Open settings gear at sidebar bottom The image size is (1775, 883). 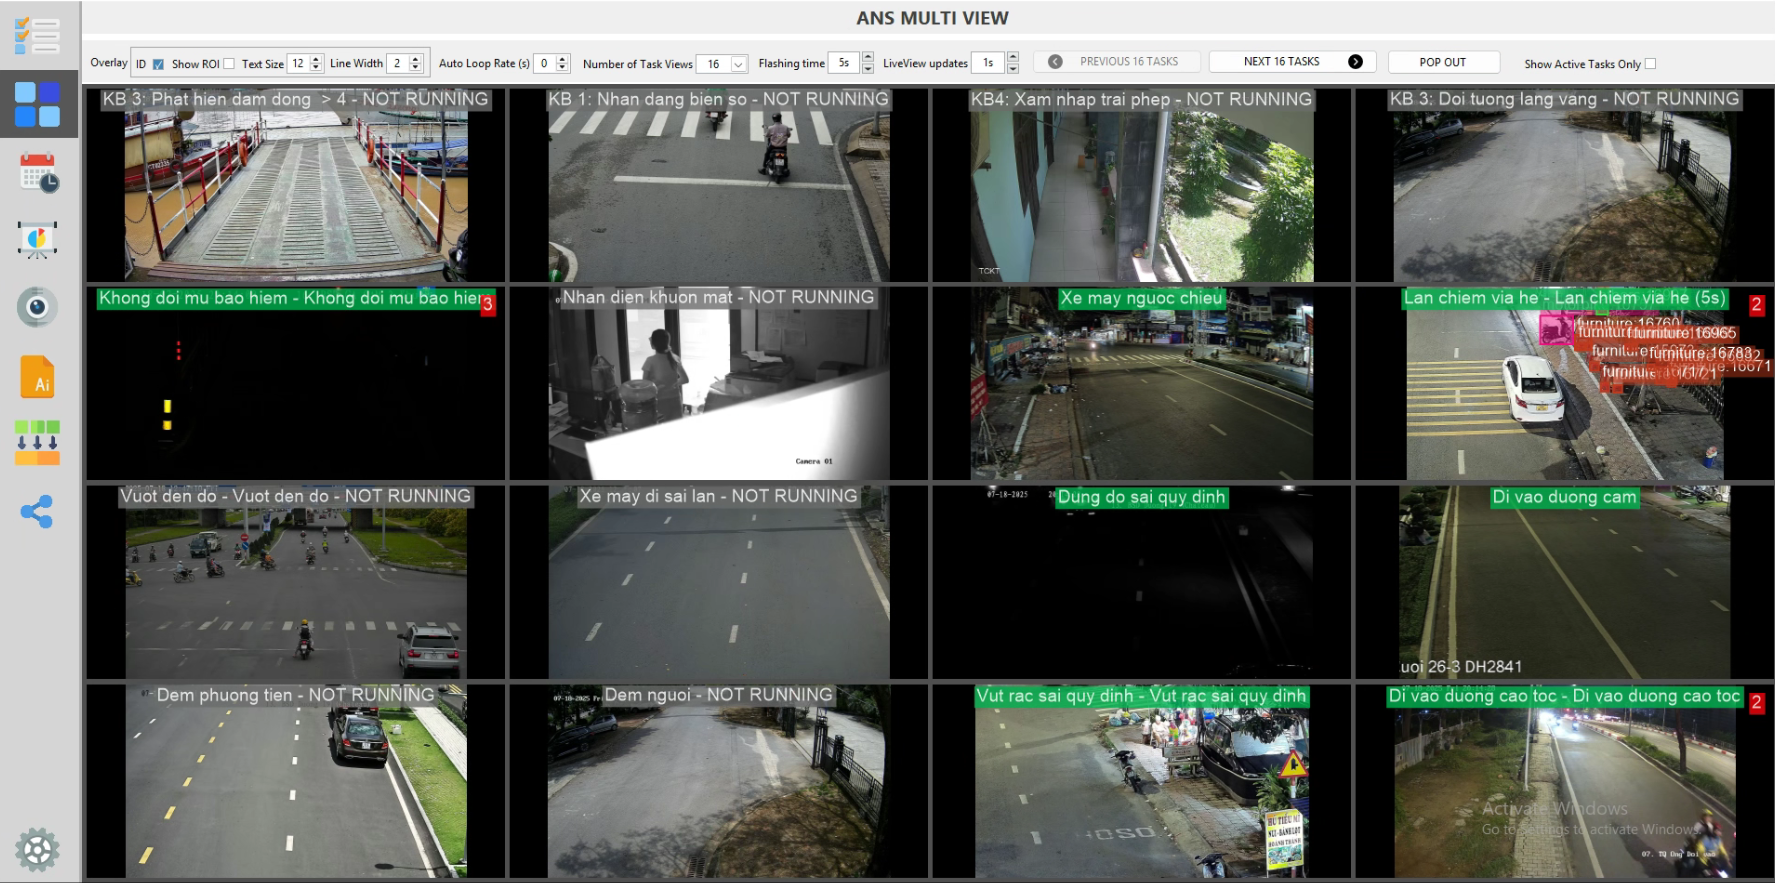click(37, 850)
